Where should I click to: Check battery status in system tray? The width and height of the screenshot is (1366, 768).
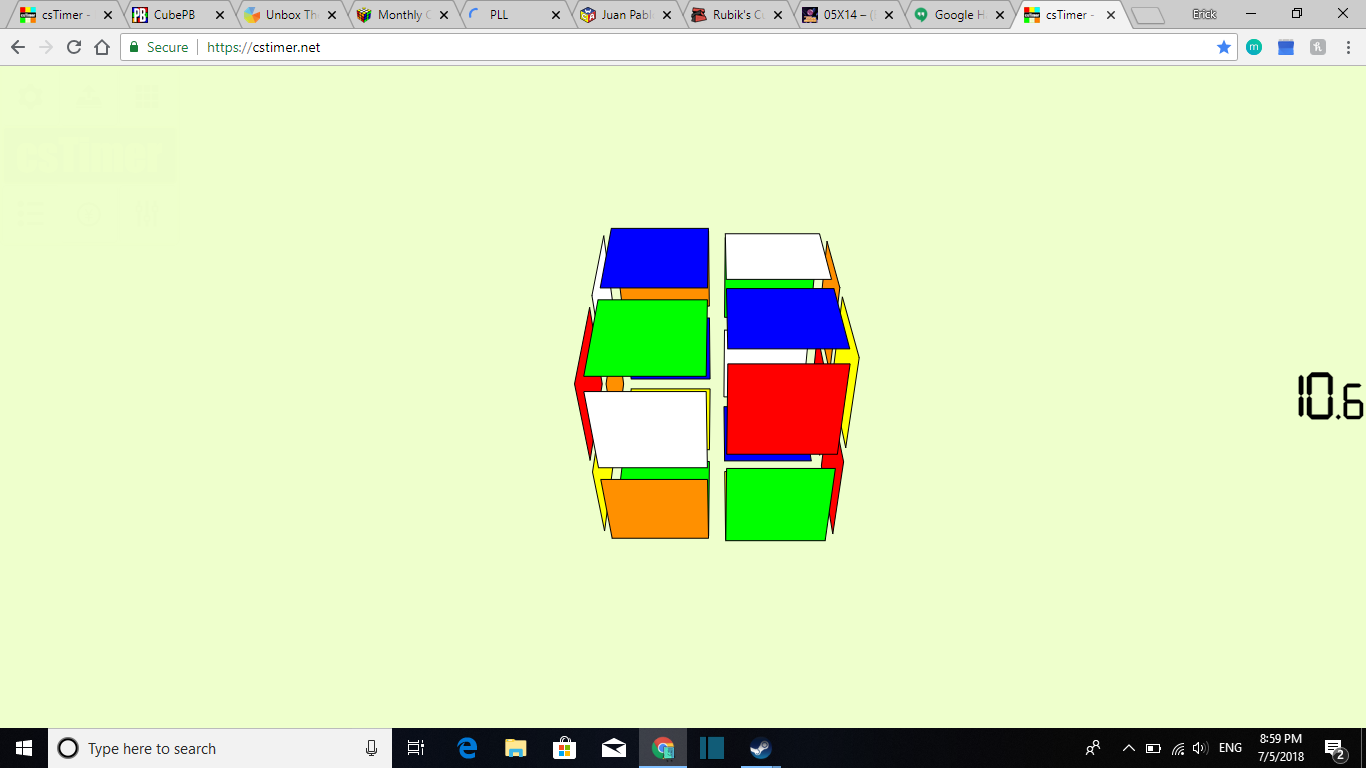(1153, 748)
